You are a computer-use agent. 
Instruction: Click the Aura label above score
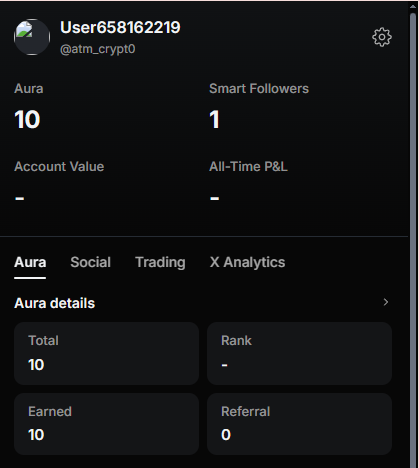(x=29, y=89)
